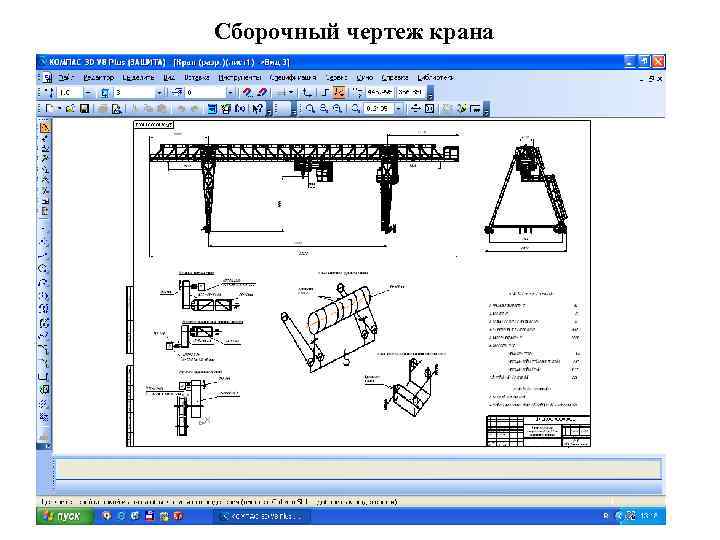720x540 pixels.
Task: Select the Arc drawing tool
Action: tap(45, 282)
